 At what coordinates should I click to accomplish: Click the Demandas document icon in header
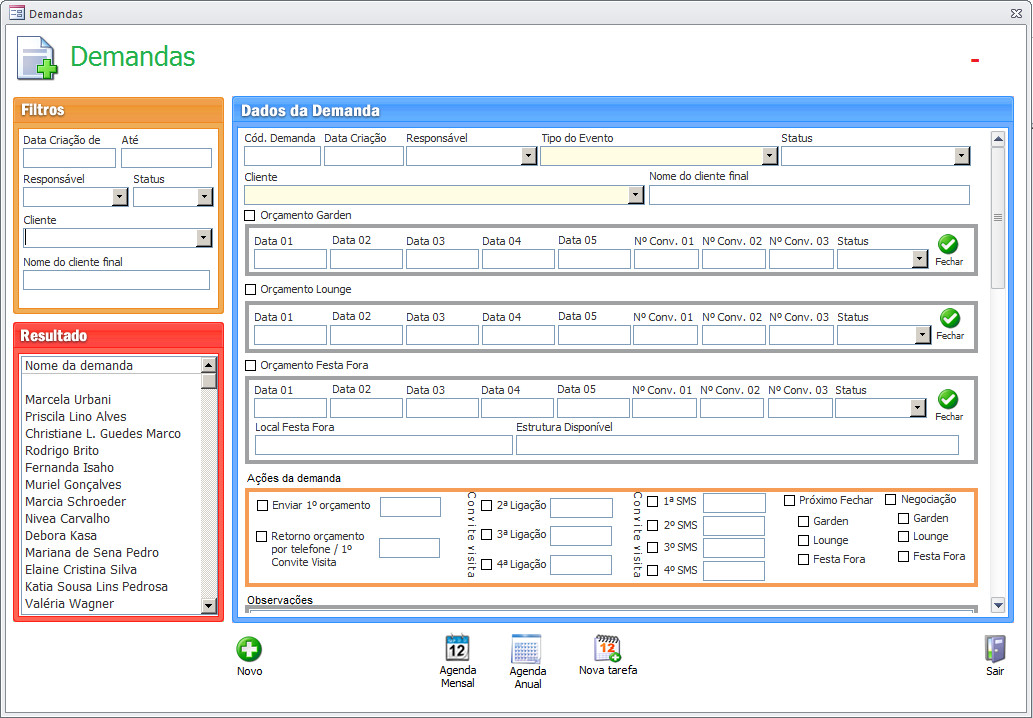click(37, 58)
